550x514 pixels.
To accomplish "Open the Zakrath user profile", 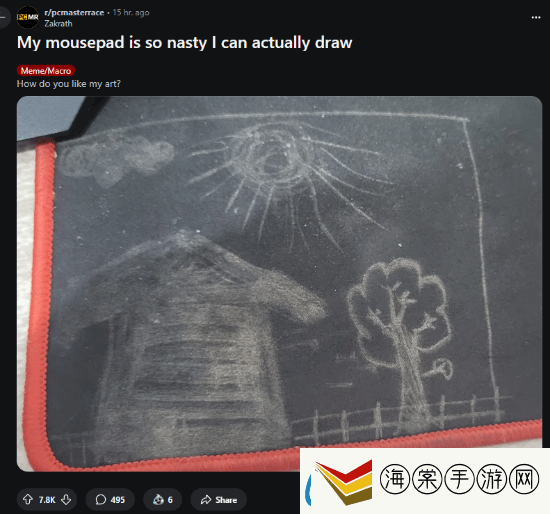I will tap(58, 24).
